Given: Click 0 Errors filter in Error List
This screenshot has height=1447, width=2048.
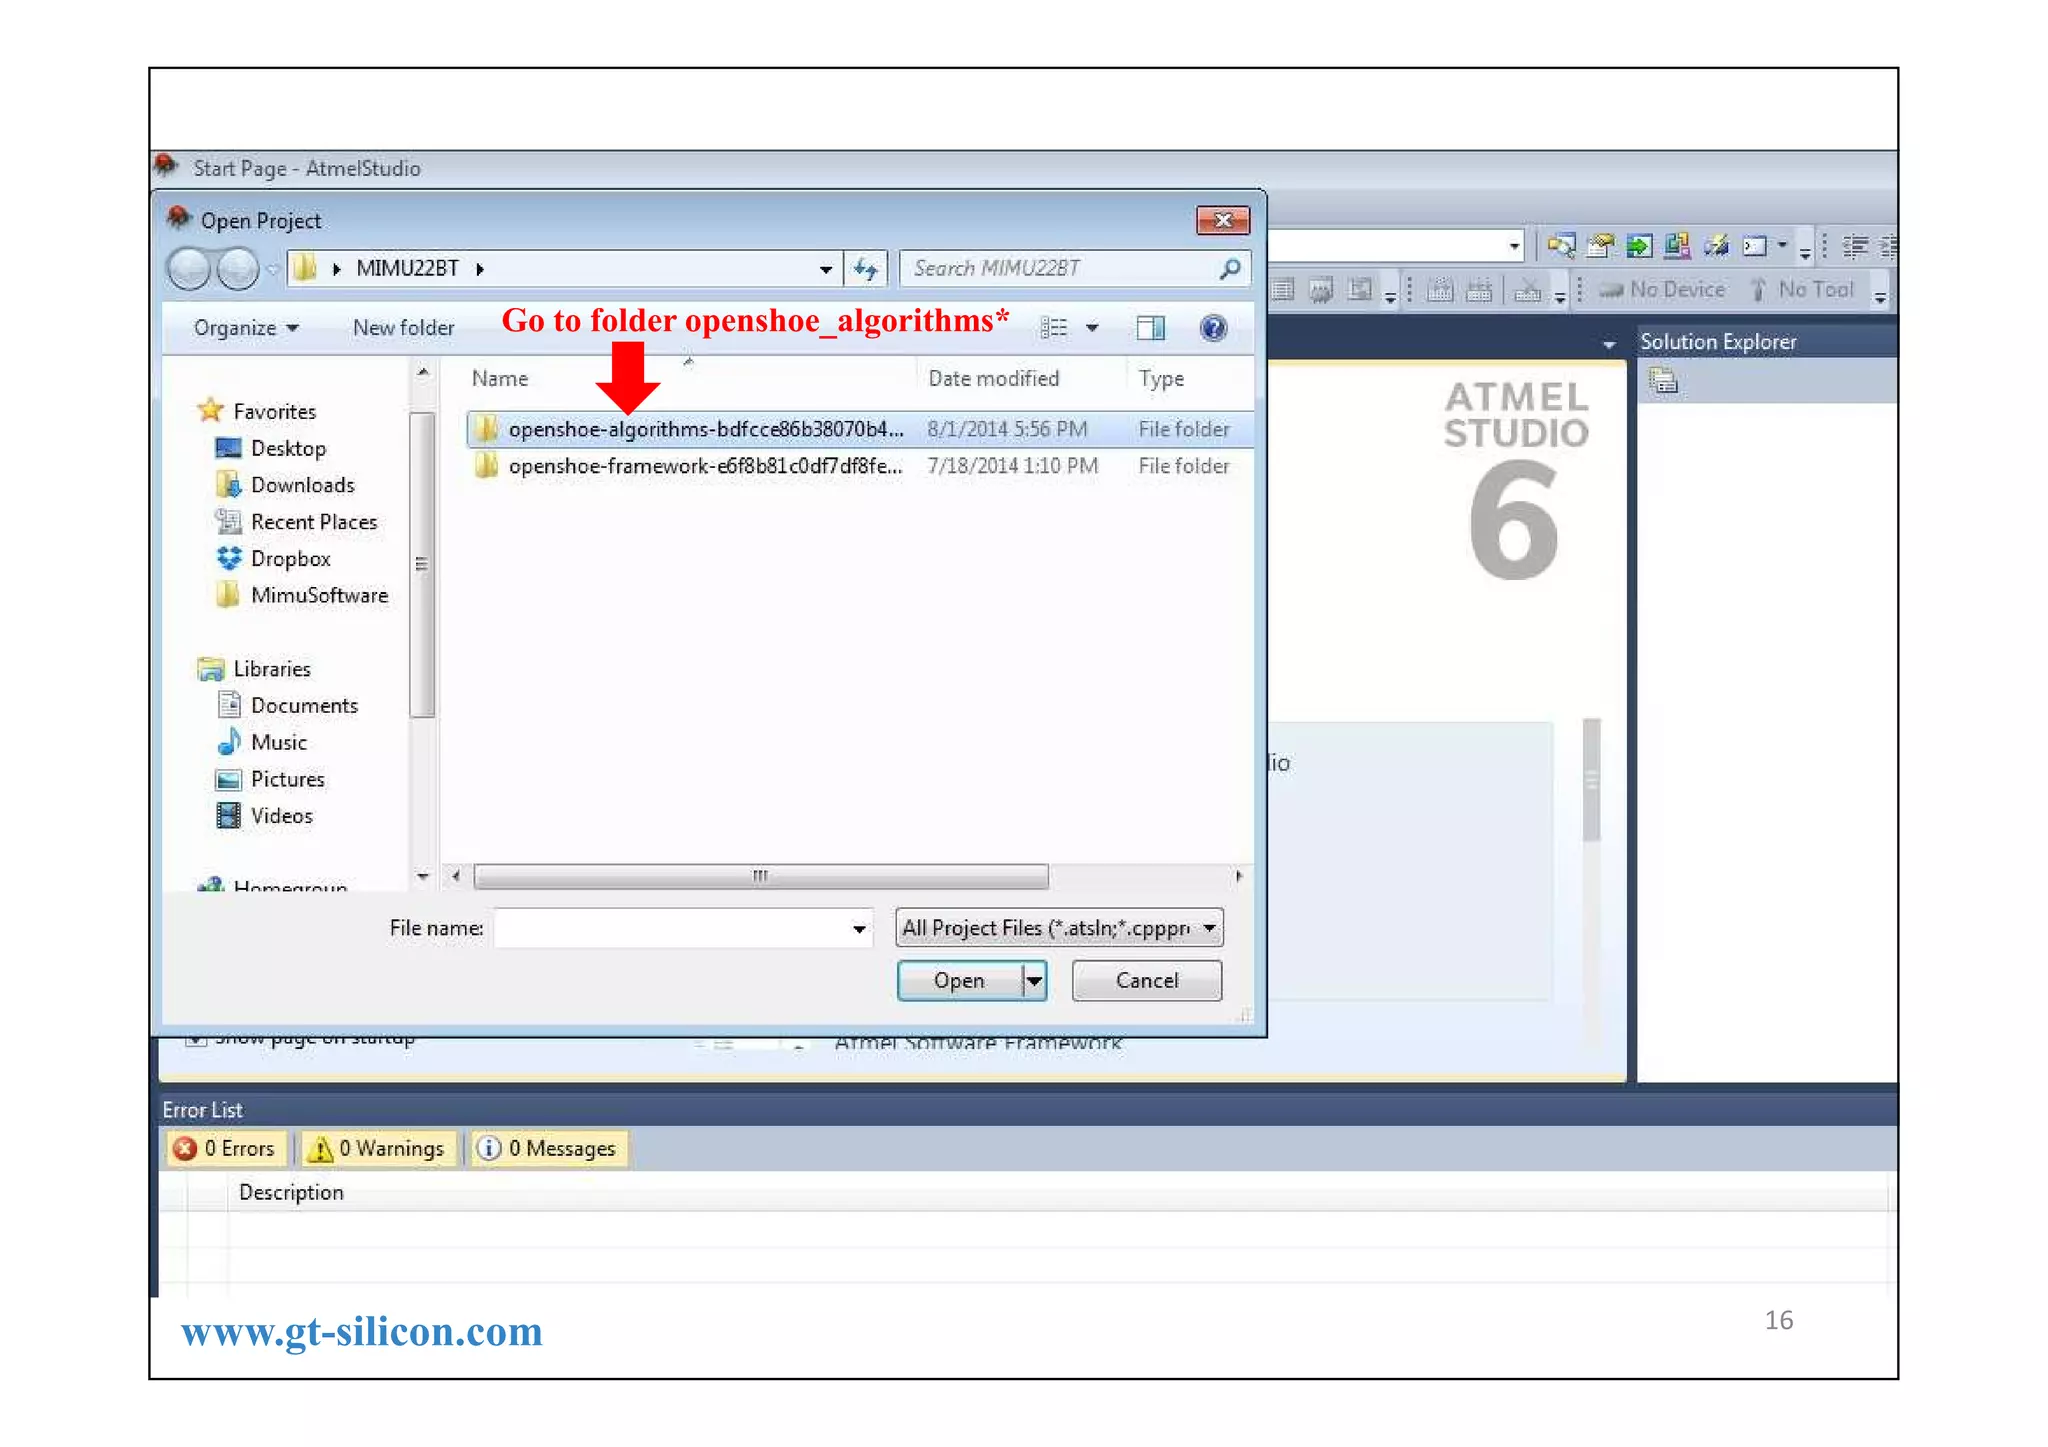Looking at the screenshot, I should 226,1149.
